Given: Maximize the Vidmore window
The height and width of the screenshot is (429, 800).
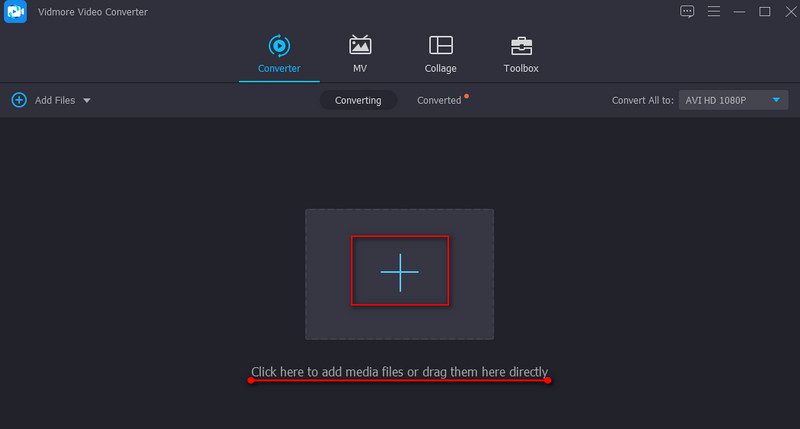Looking at the screenshot, I should (x=765, y=11).
